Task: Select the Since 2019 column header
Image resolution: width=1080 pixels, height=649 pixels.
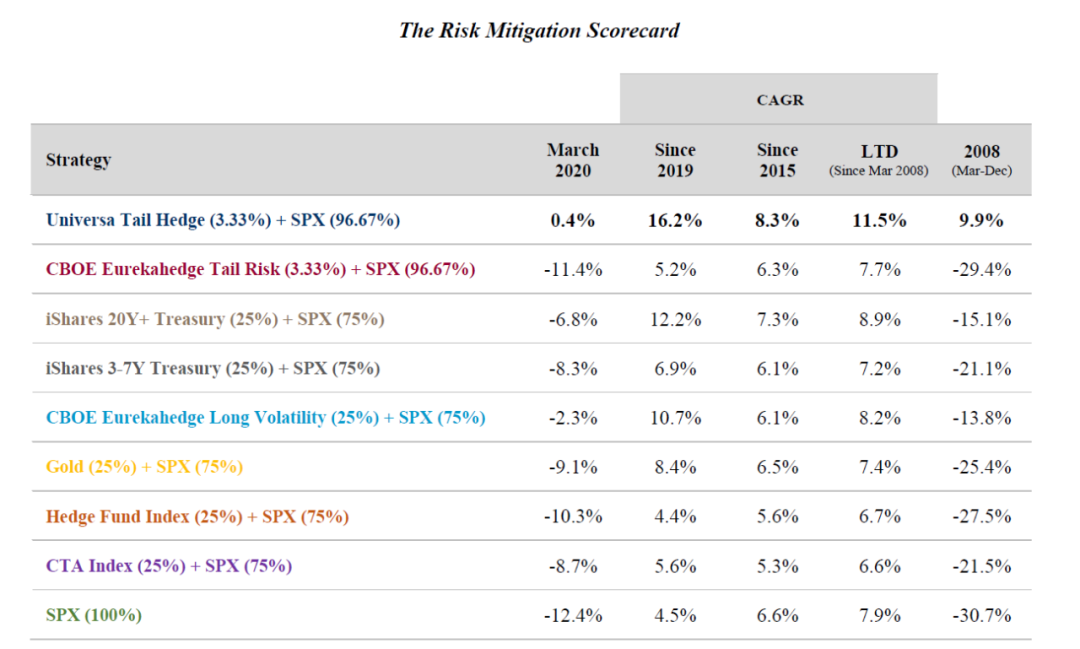Action: point(675,160)
